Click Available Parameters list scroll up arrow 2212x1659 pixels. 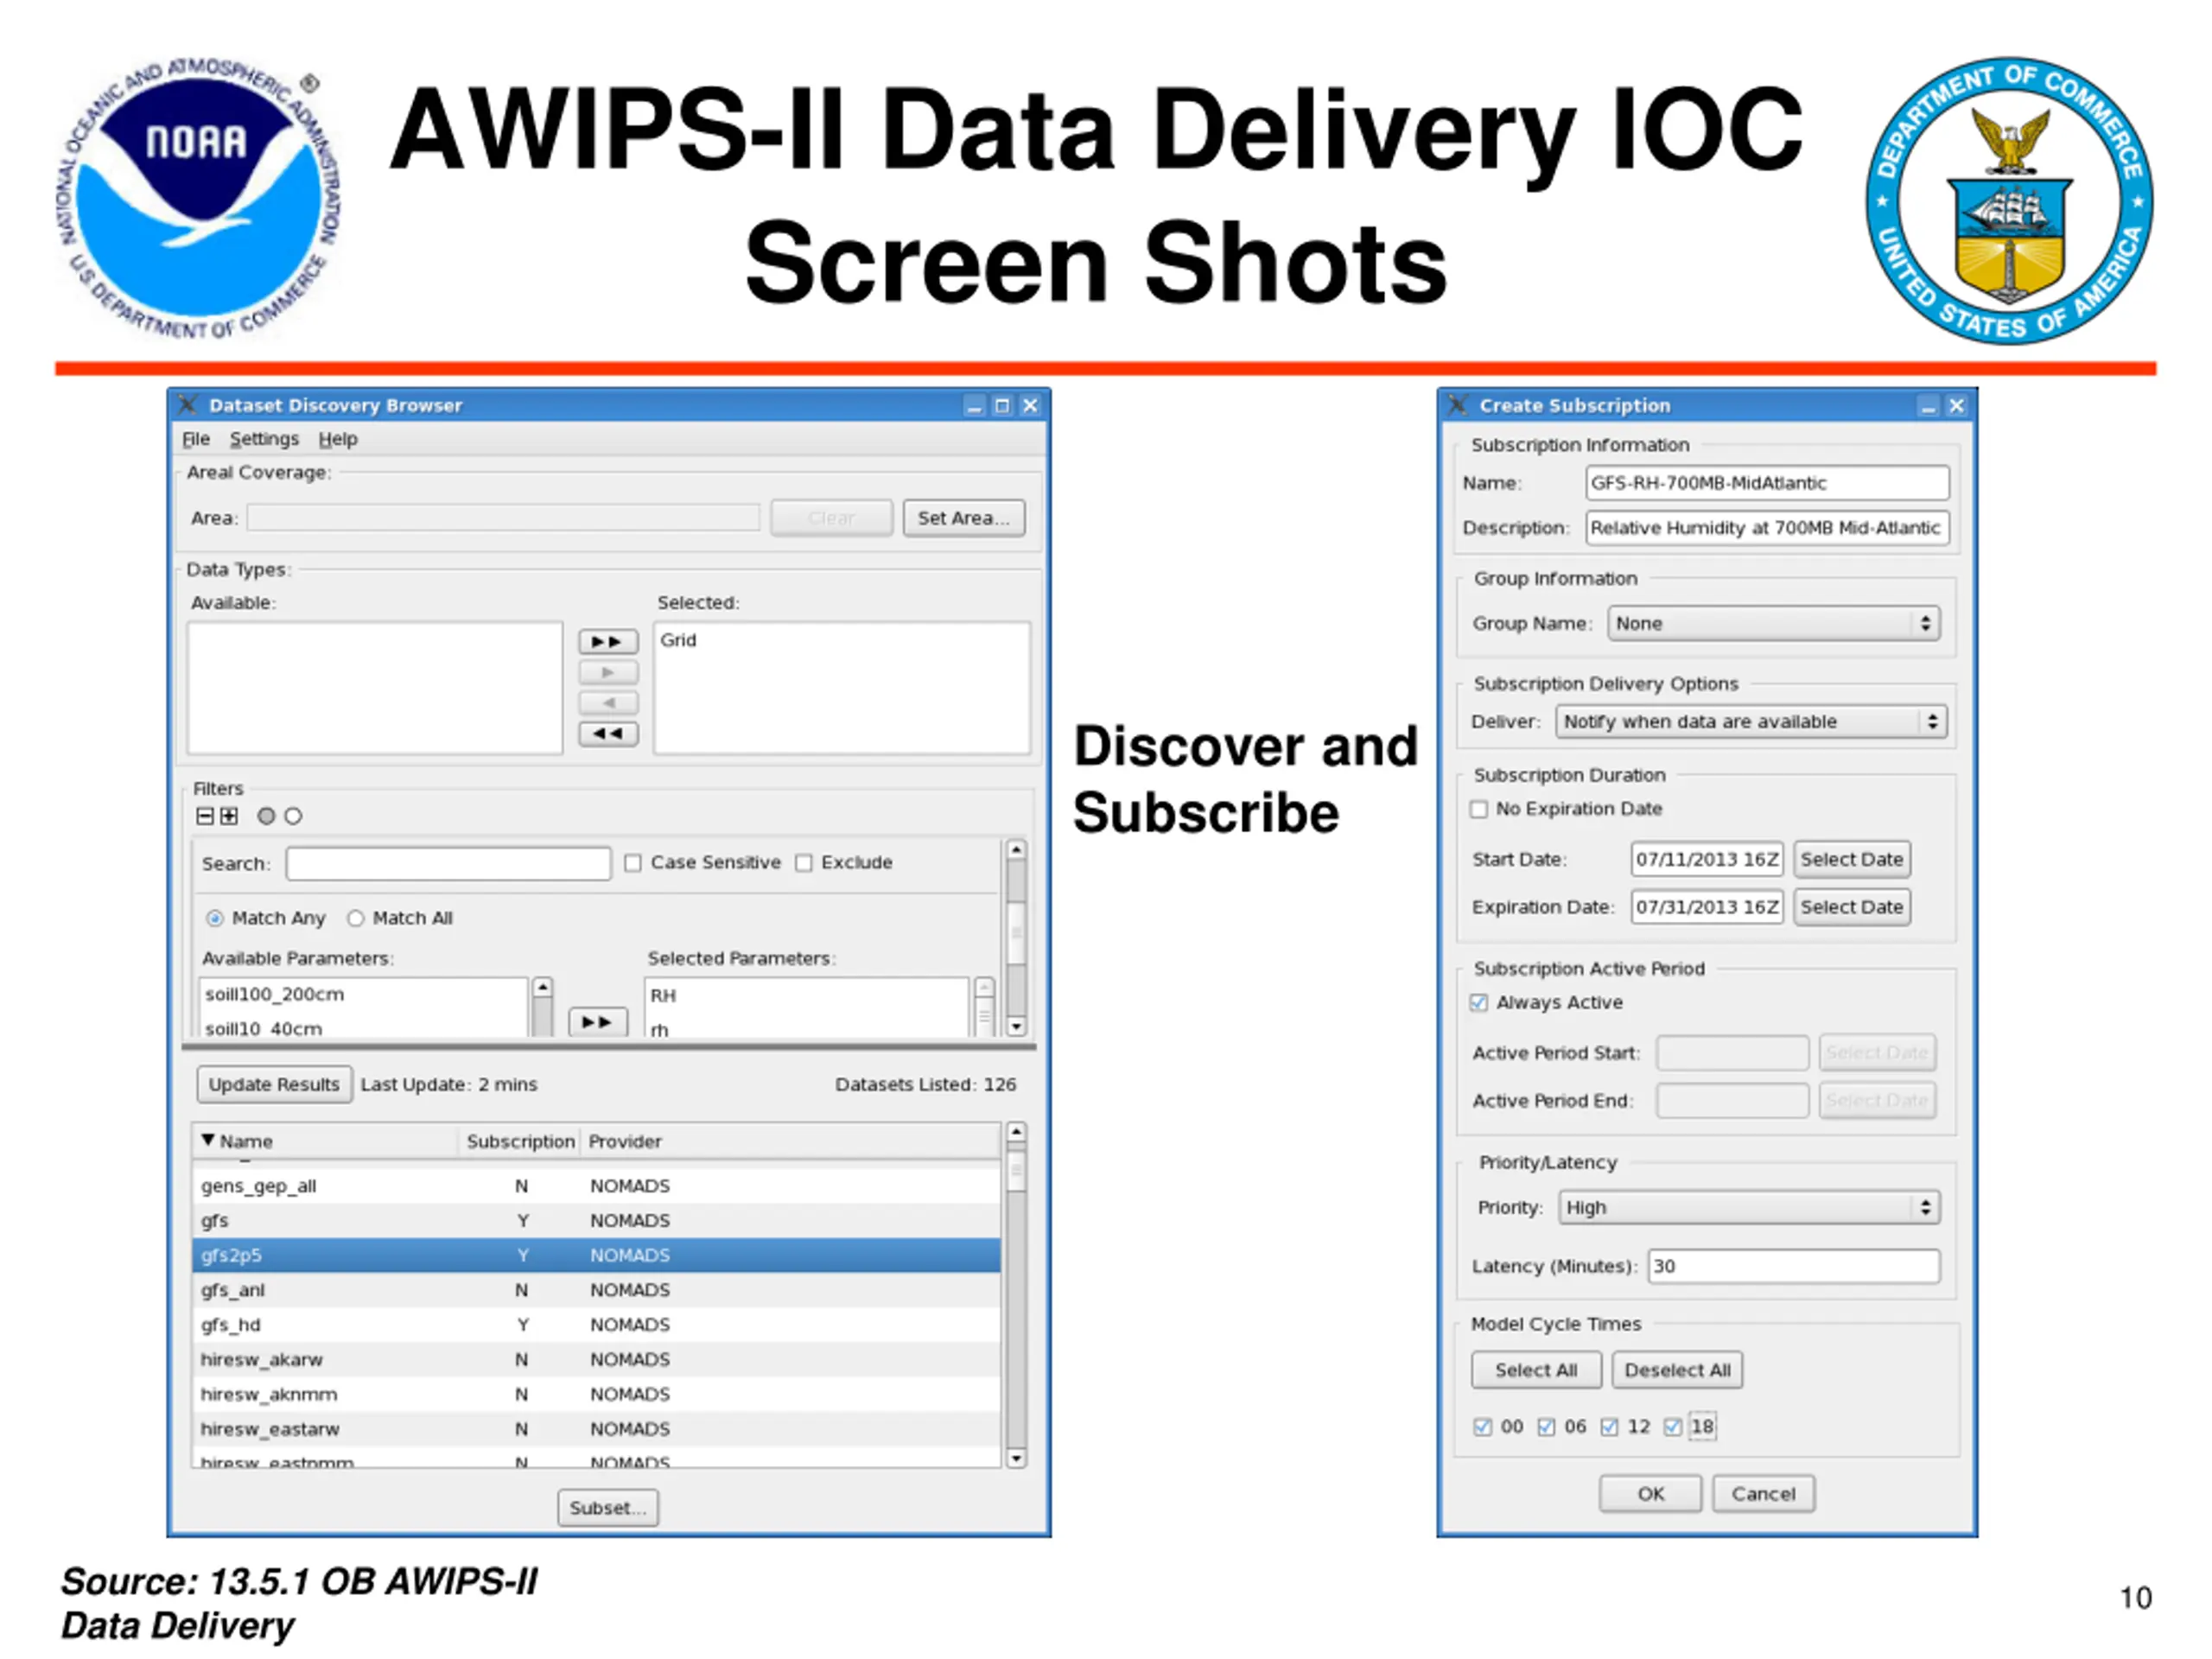tap(542, 988)
